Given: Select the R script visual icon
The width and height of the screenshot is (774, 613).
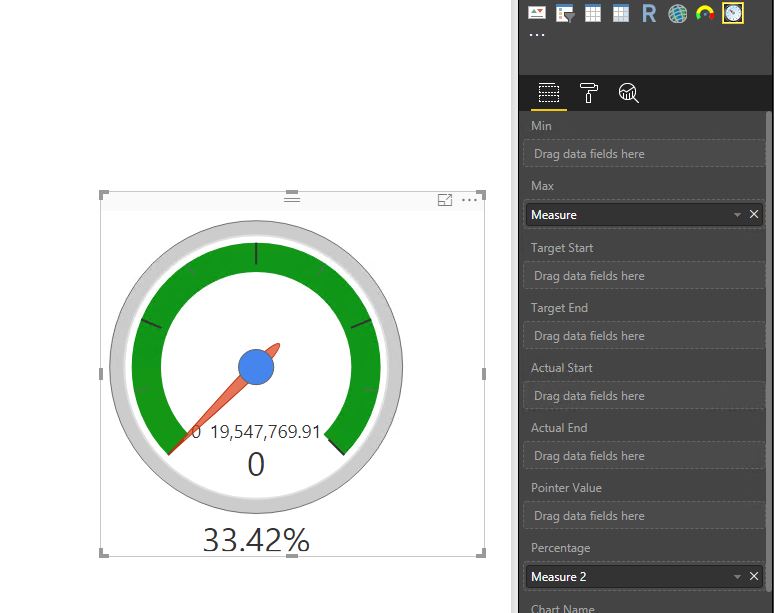Looking at the screenshot, I should (x=649, y=13).
